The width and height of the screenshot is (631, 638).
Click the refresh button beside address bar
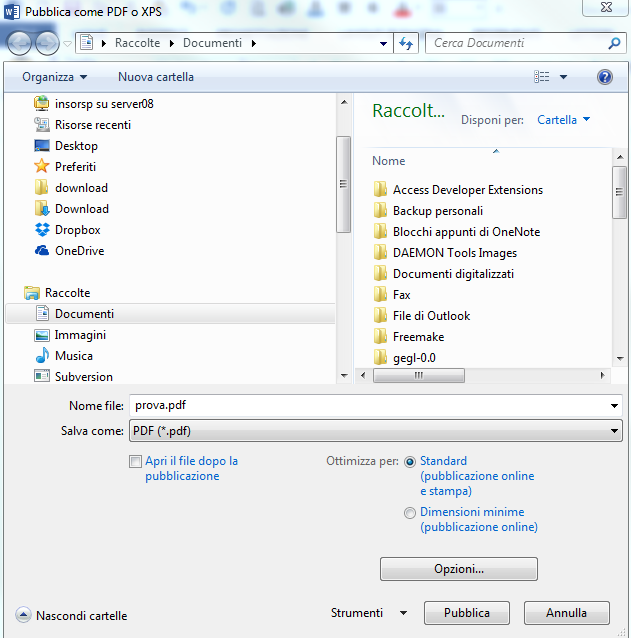coord(406,43)
